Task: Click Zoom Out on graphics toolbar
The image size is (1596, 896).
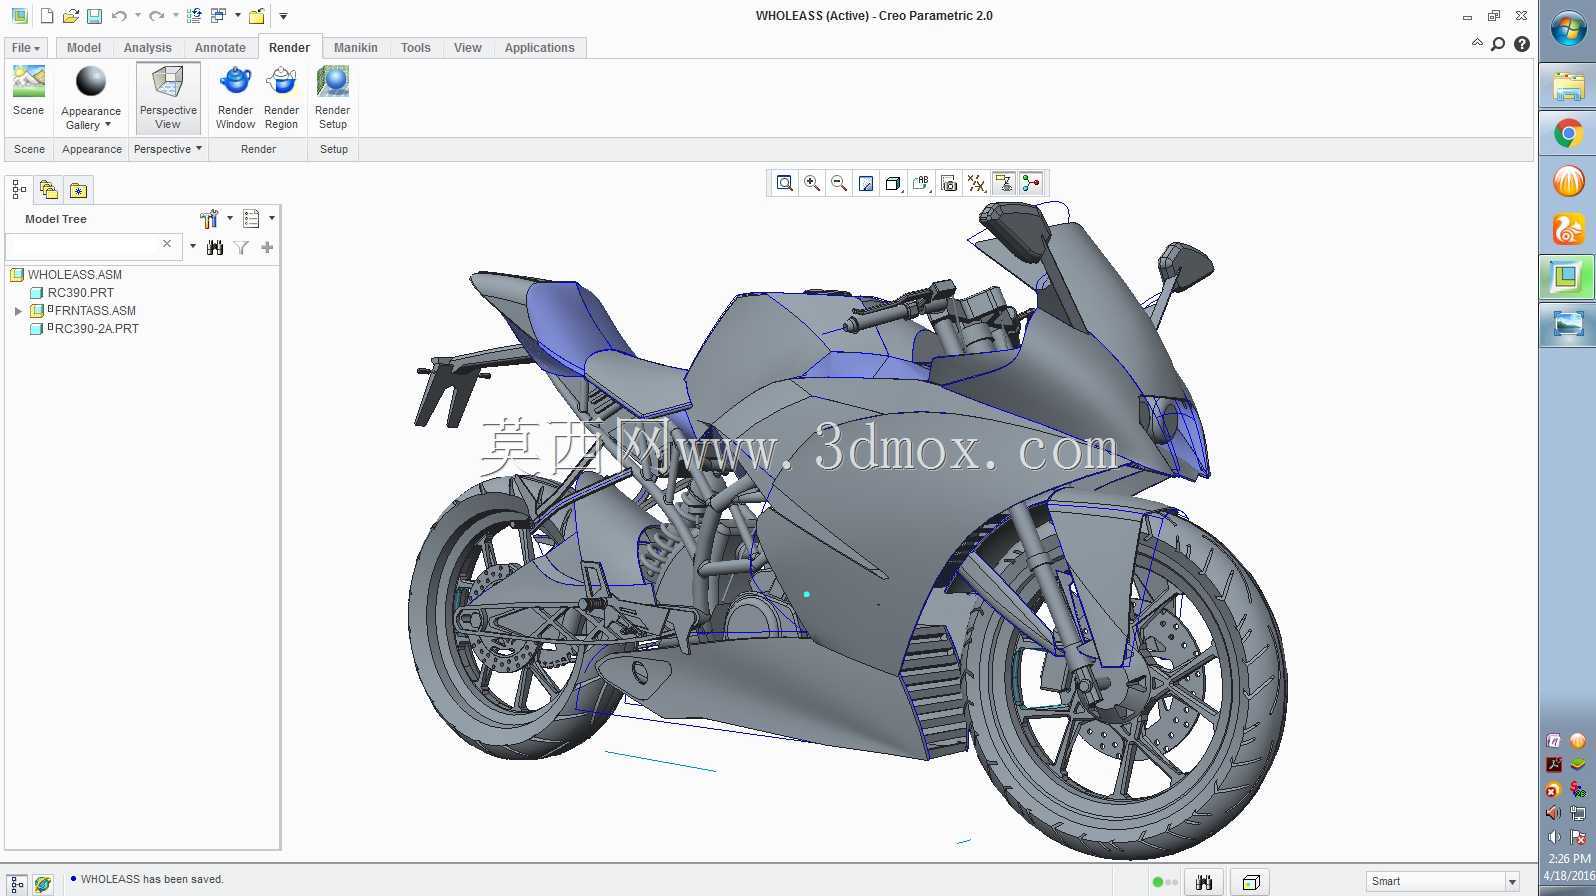Action: [839, 183]
